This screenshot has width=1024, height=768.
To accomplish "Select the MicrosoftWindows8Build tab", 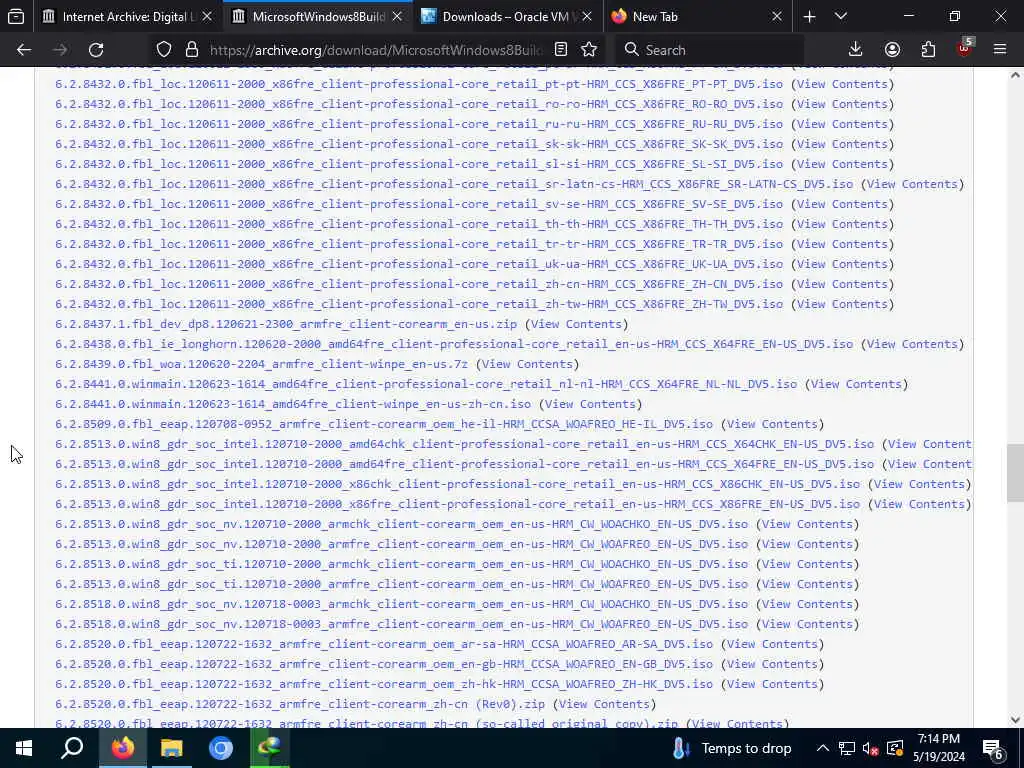I will click(x=318, y=16).
